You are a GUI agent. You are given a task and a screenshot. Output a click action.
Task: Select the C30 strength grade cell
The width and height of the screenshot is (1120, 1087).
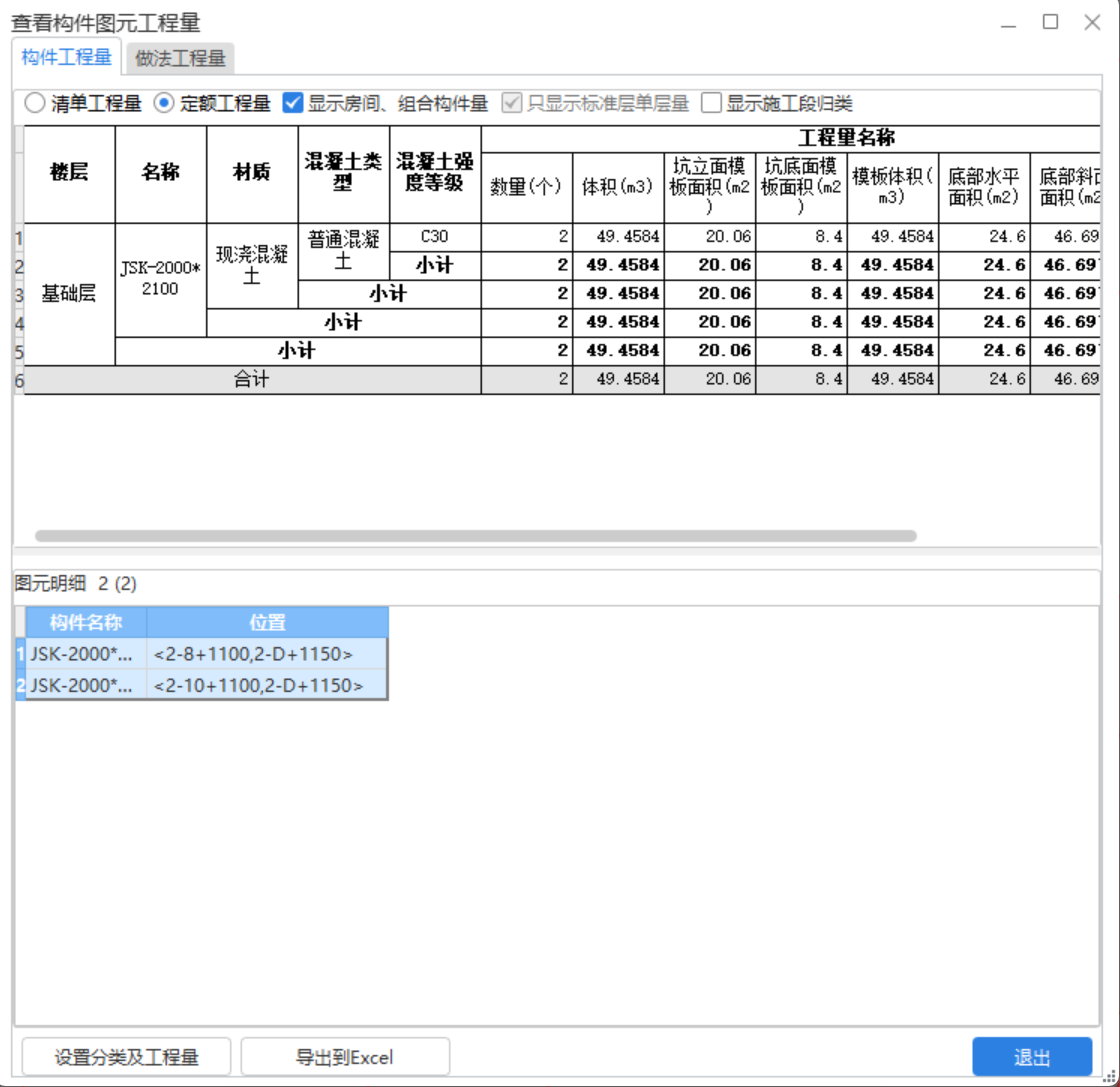click(435, 237)
